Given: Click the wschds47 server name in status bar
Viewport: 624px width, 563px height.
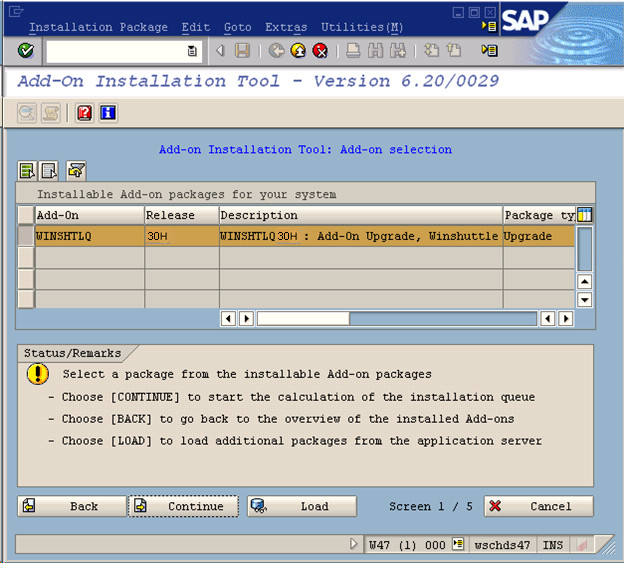Looking at the screenshot, I should 502,545.
